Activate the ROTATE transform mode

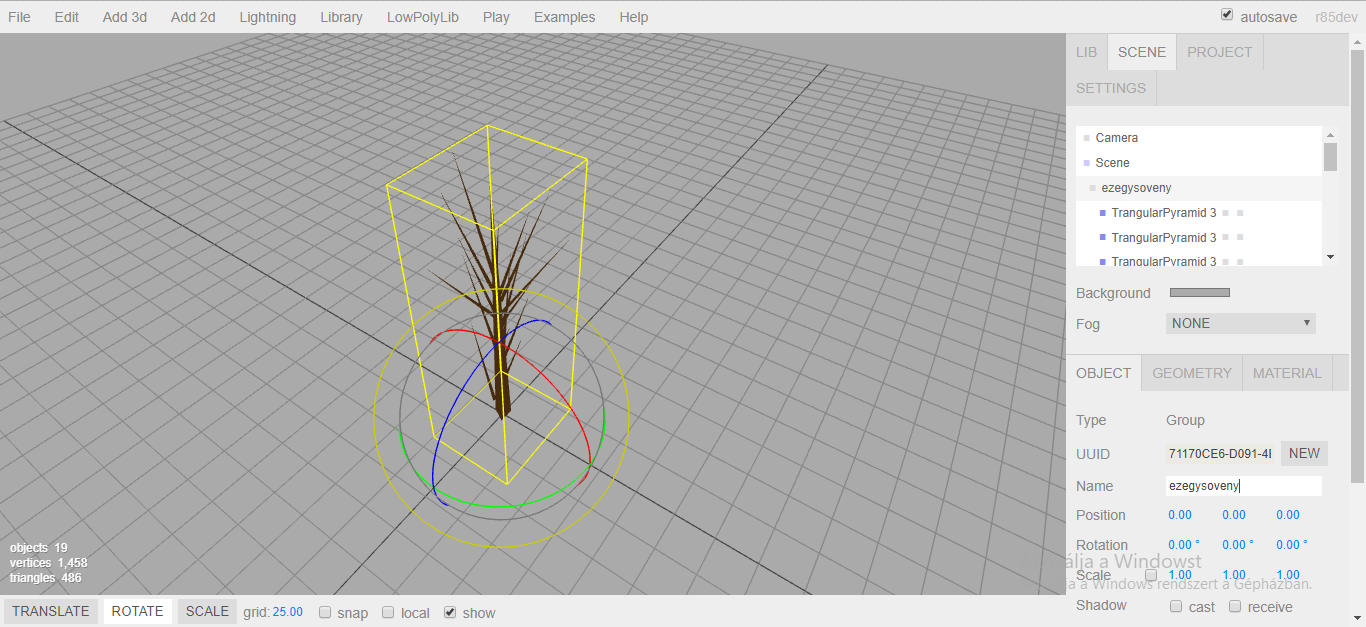tap(137, 611)
